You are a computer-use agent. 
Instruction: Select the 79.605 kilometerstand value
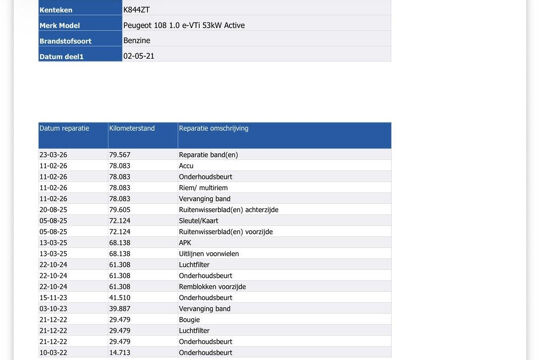click(120, 210)
